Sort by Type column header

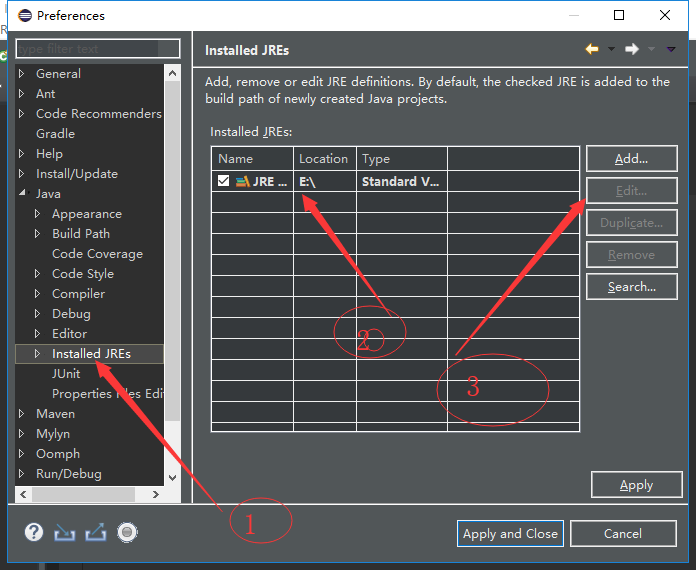[x=402, y=158]
